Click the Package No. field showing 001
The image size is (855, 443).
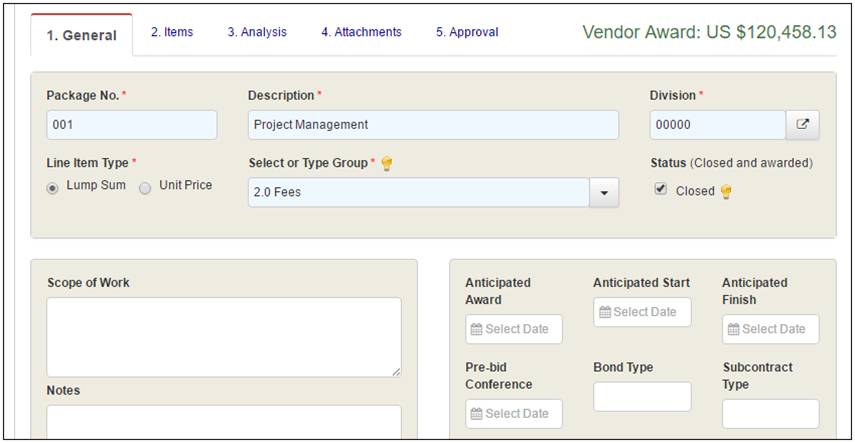132,124
